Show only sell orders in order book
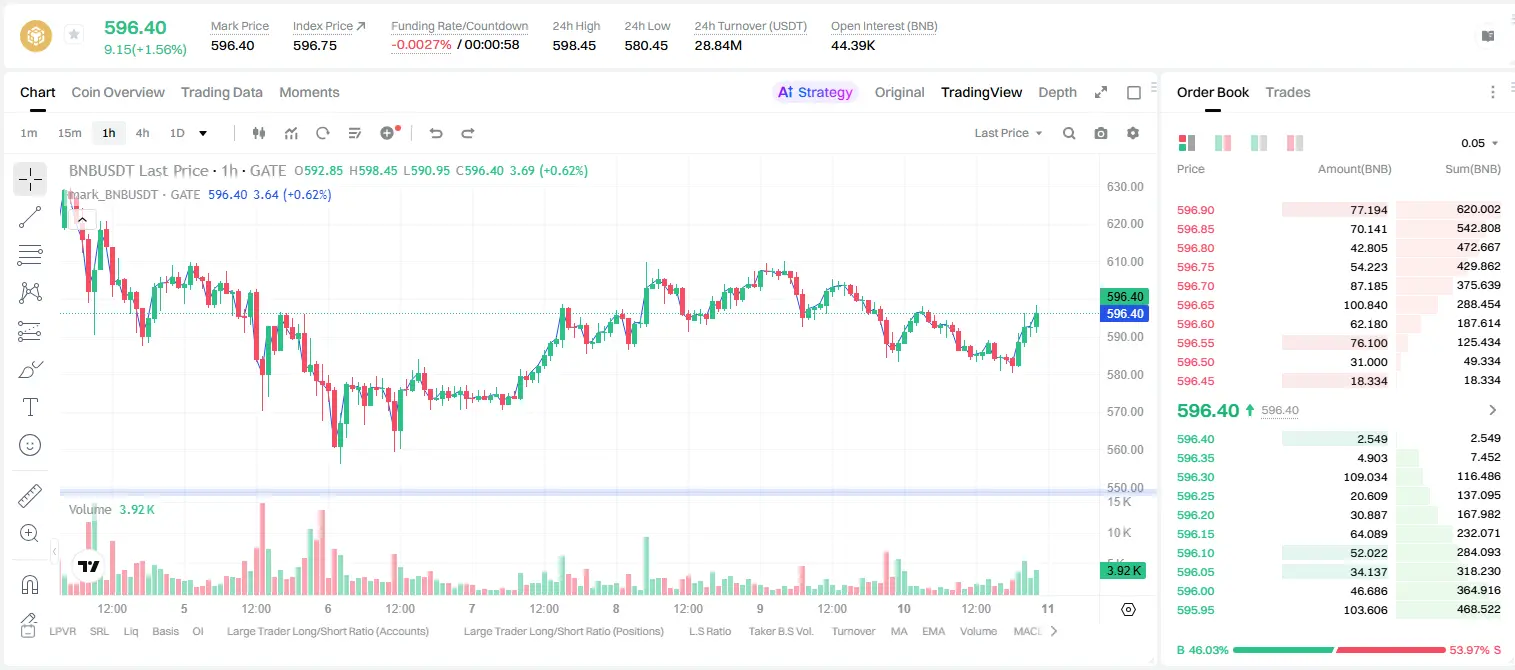Viewport: 1515px width, 670px height. [1295, 143]
